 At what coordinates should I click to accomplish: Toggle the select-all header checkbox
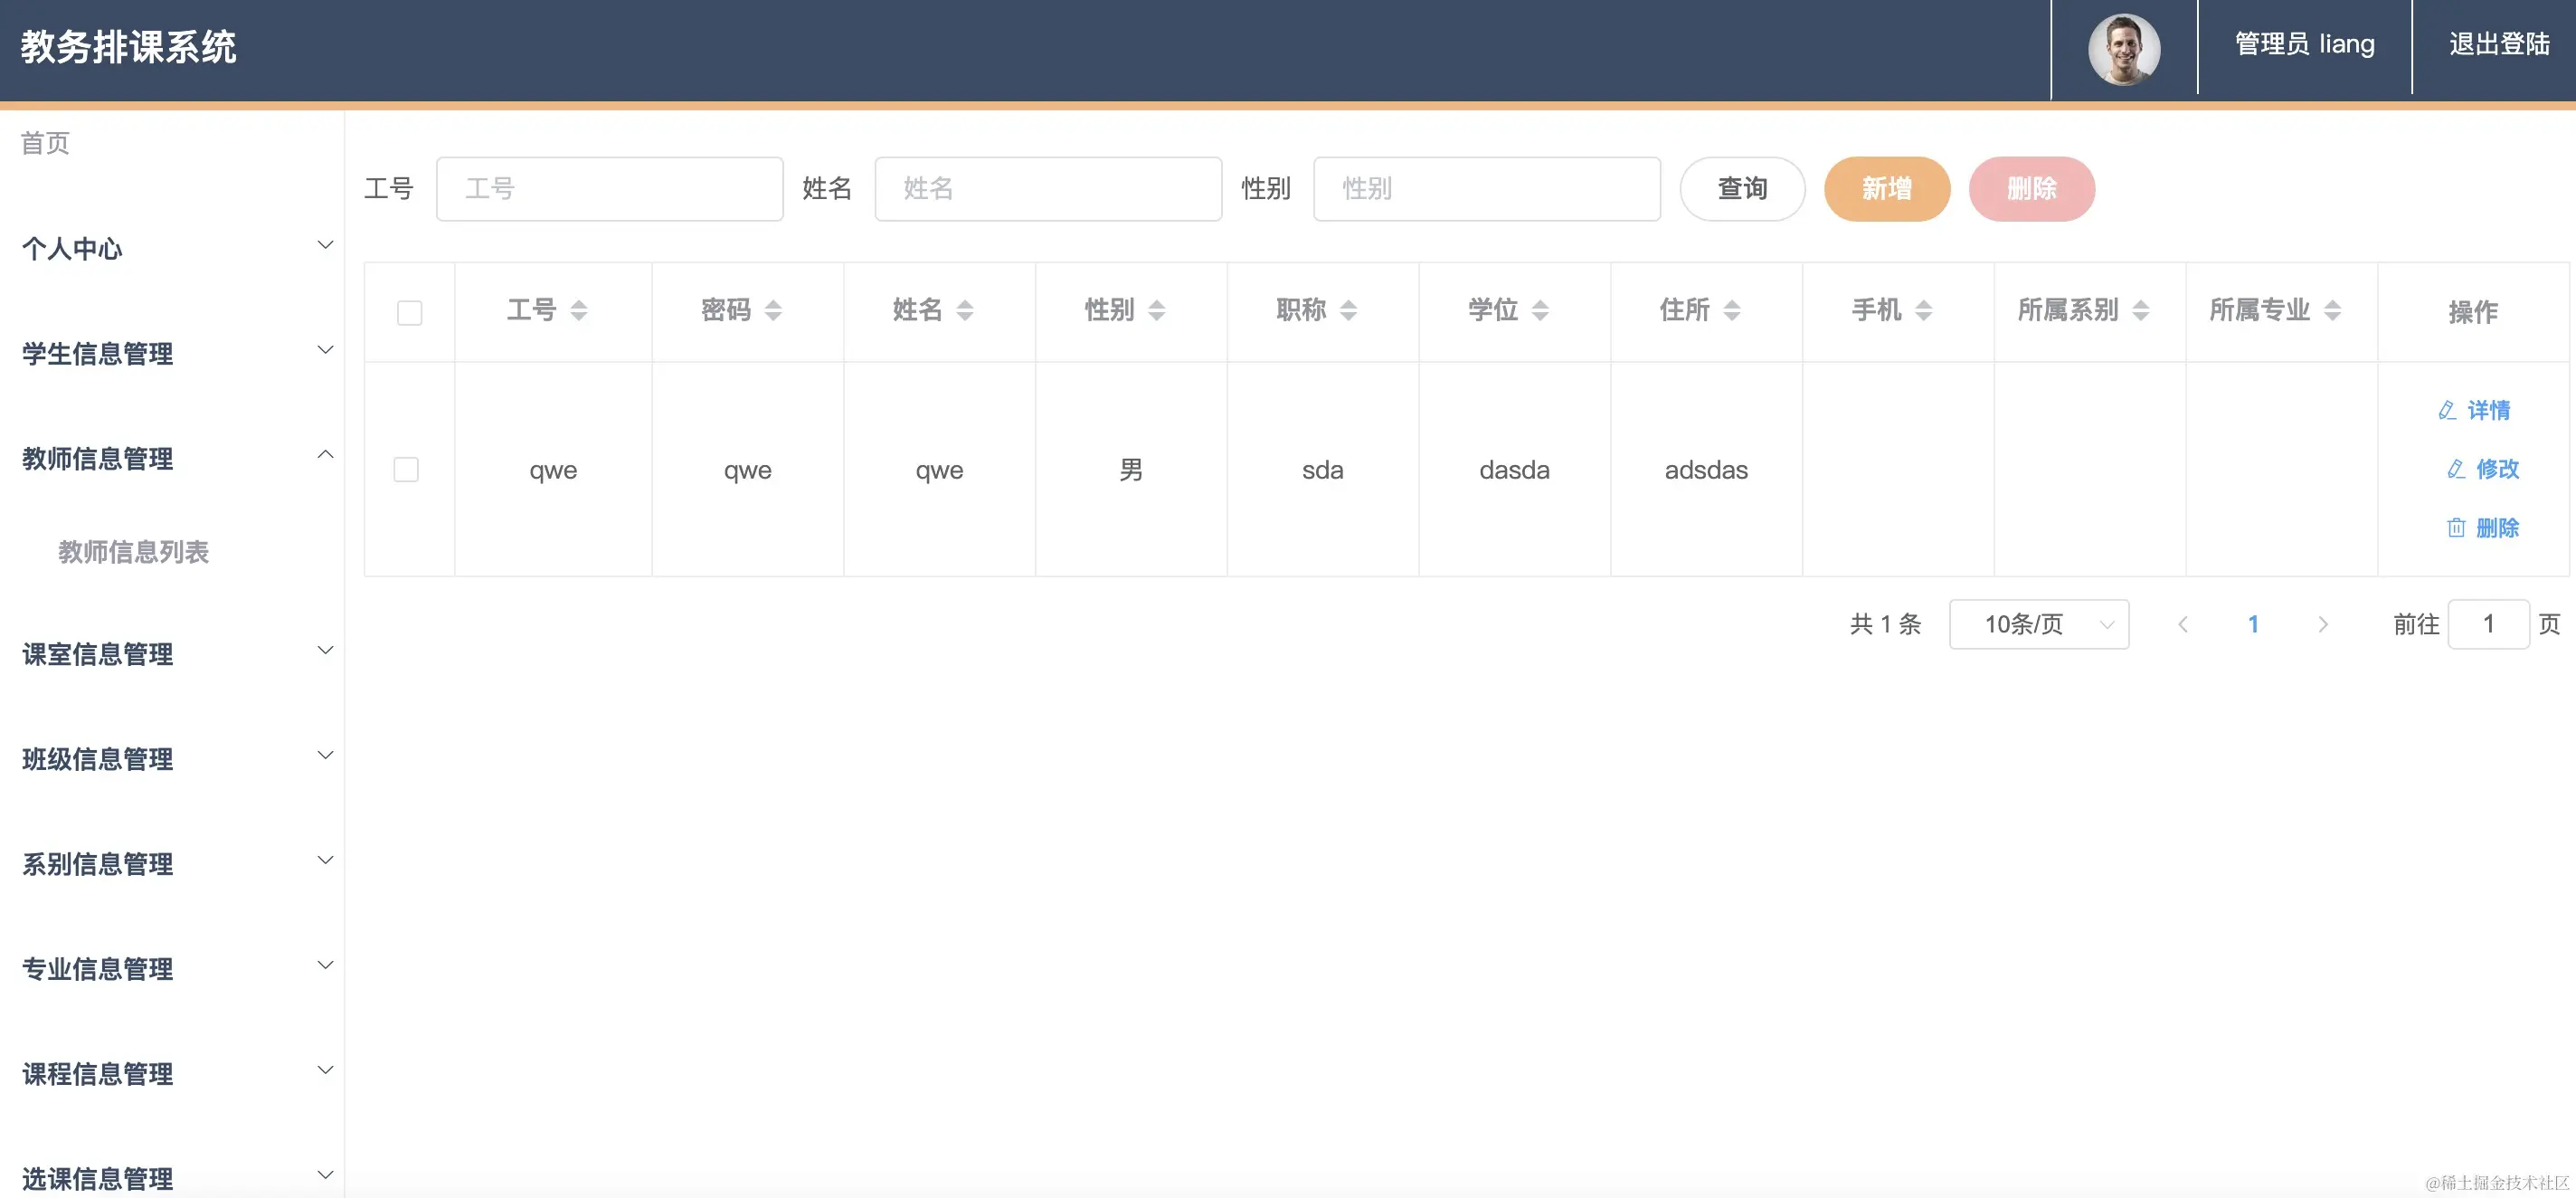[409, 313]
